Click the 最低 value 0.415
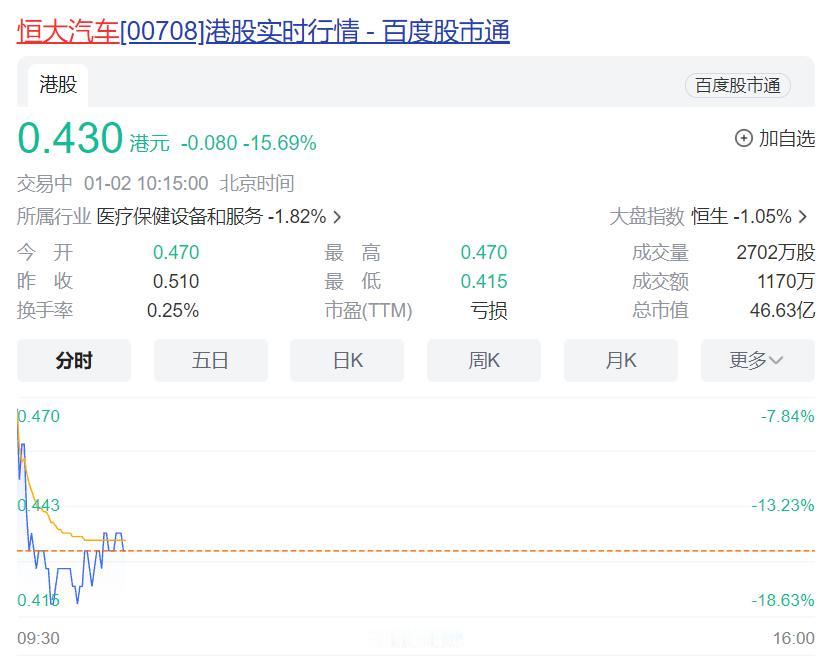The width and height of the screenshot is (836, 656). point(484,281)
